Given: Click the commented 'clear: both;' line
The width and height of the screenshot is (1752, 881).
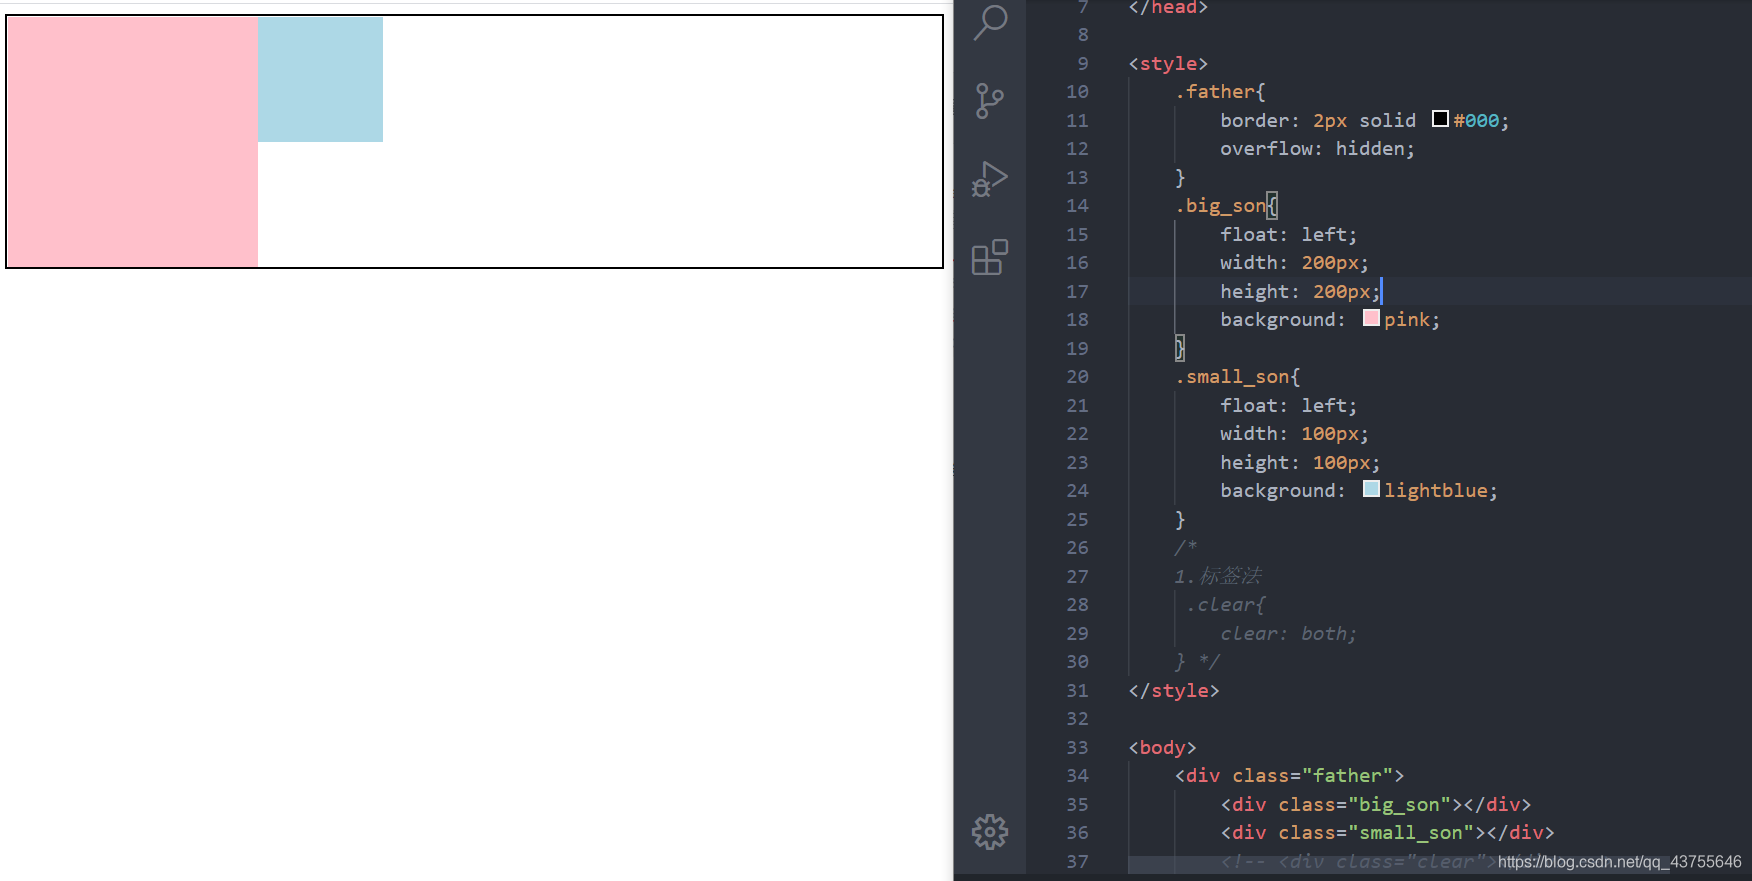Looking at the screenshot, I should 1288,634.
